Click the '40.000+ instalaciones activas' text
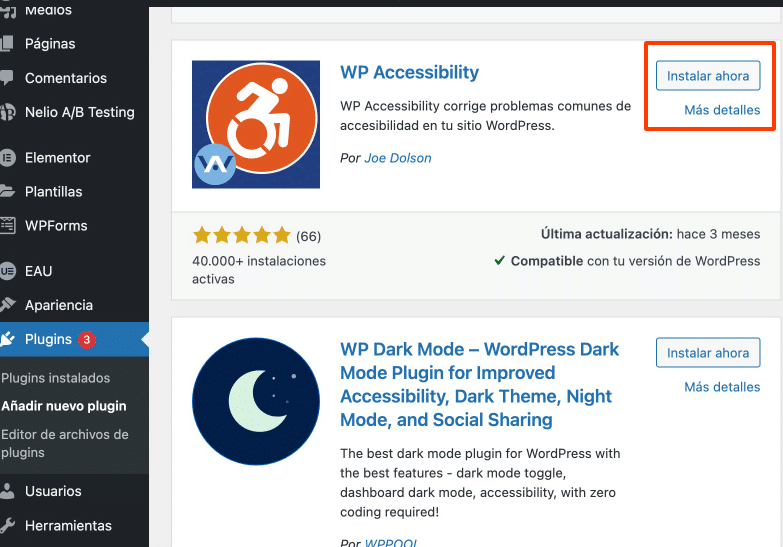This screenshot has width=783, height=547. click(x=259, y=270)
